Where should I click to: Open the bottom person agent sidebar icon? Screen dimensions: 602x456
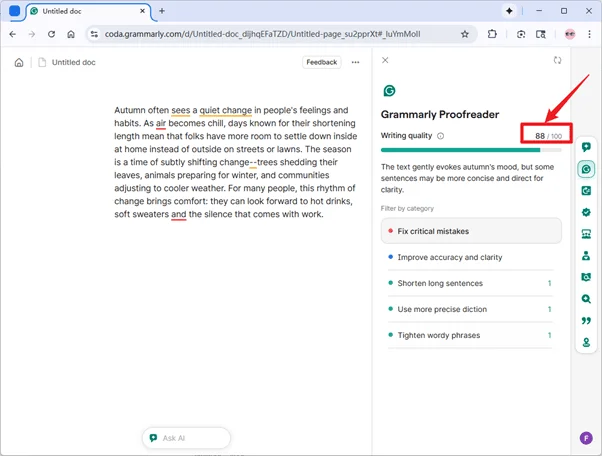(x=586, y=342)
